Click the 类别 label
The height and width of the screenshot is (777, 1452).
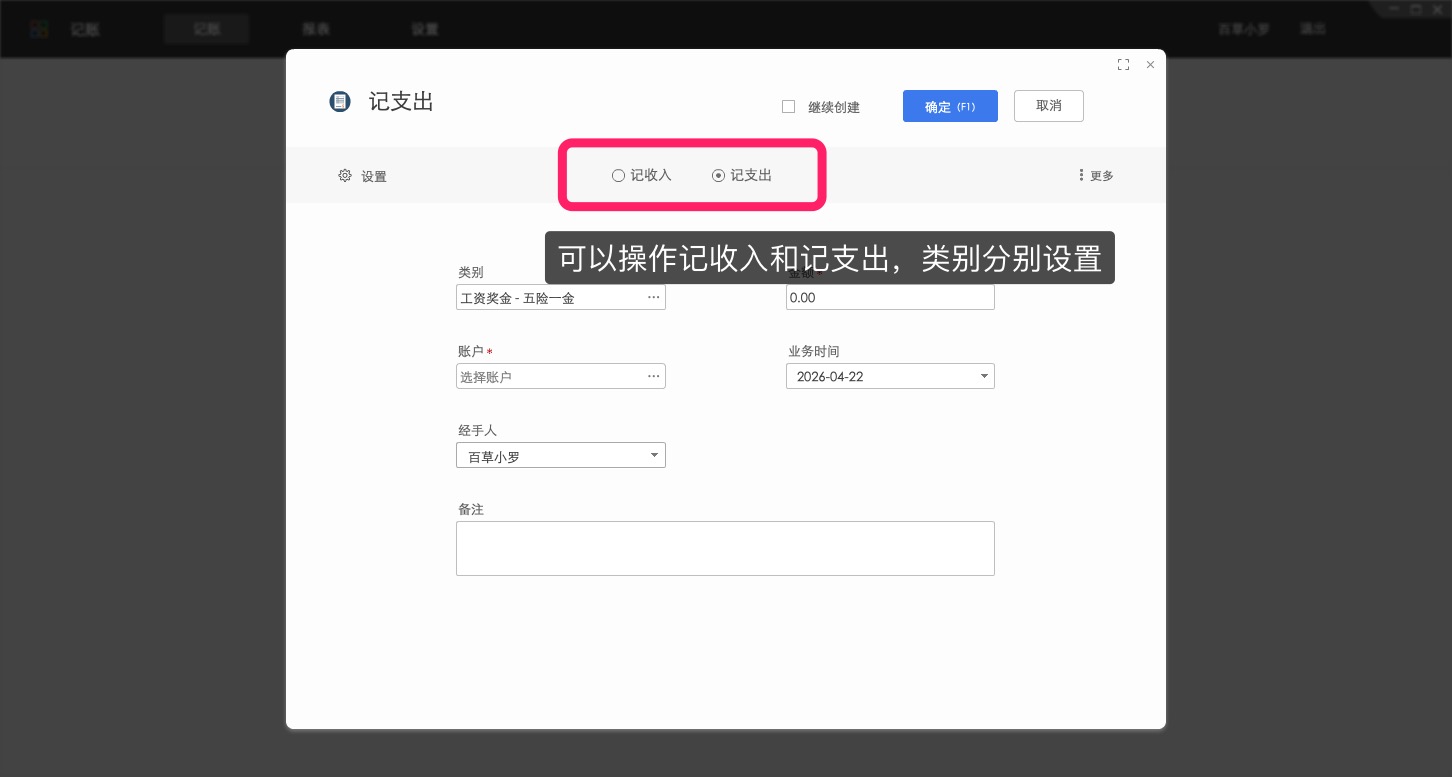471,272
